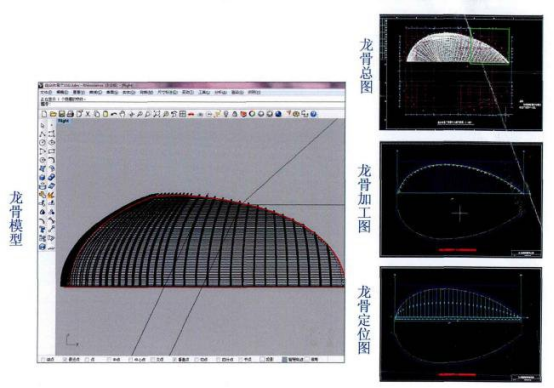Click the orange Explode icon

coord(51,195)
